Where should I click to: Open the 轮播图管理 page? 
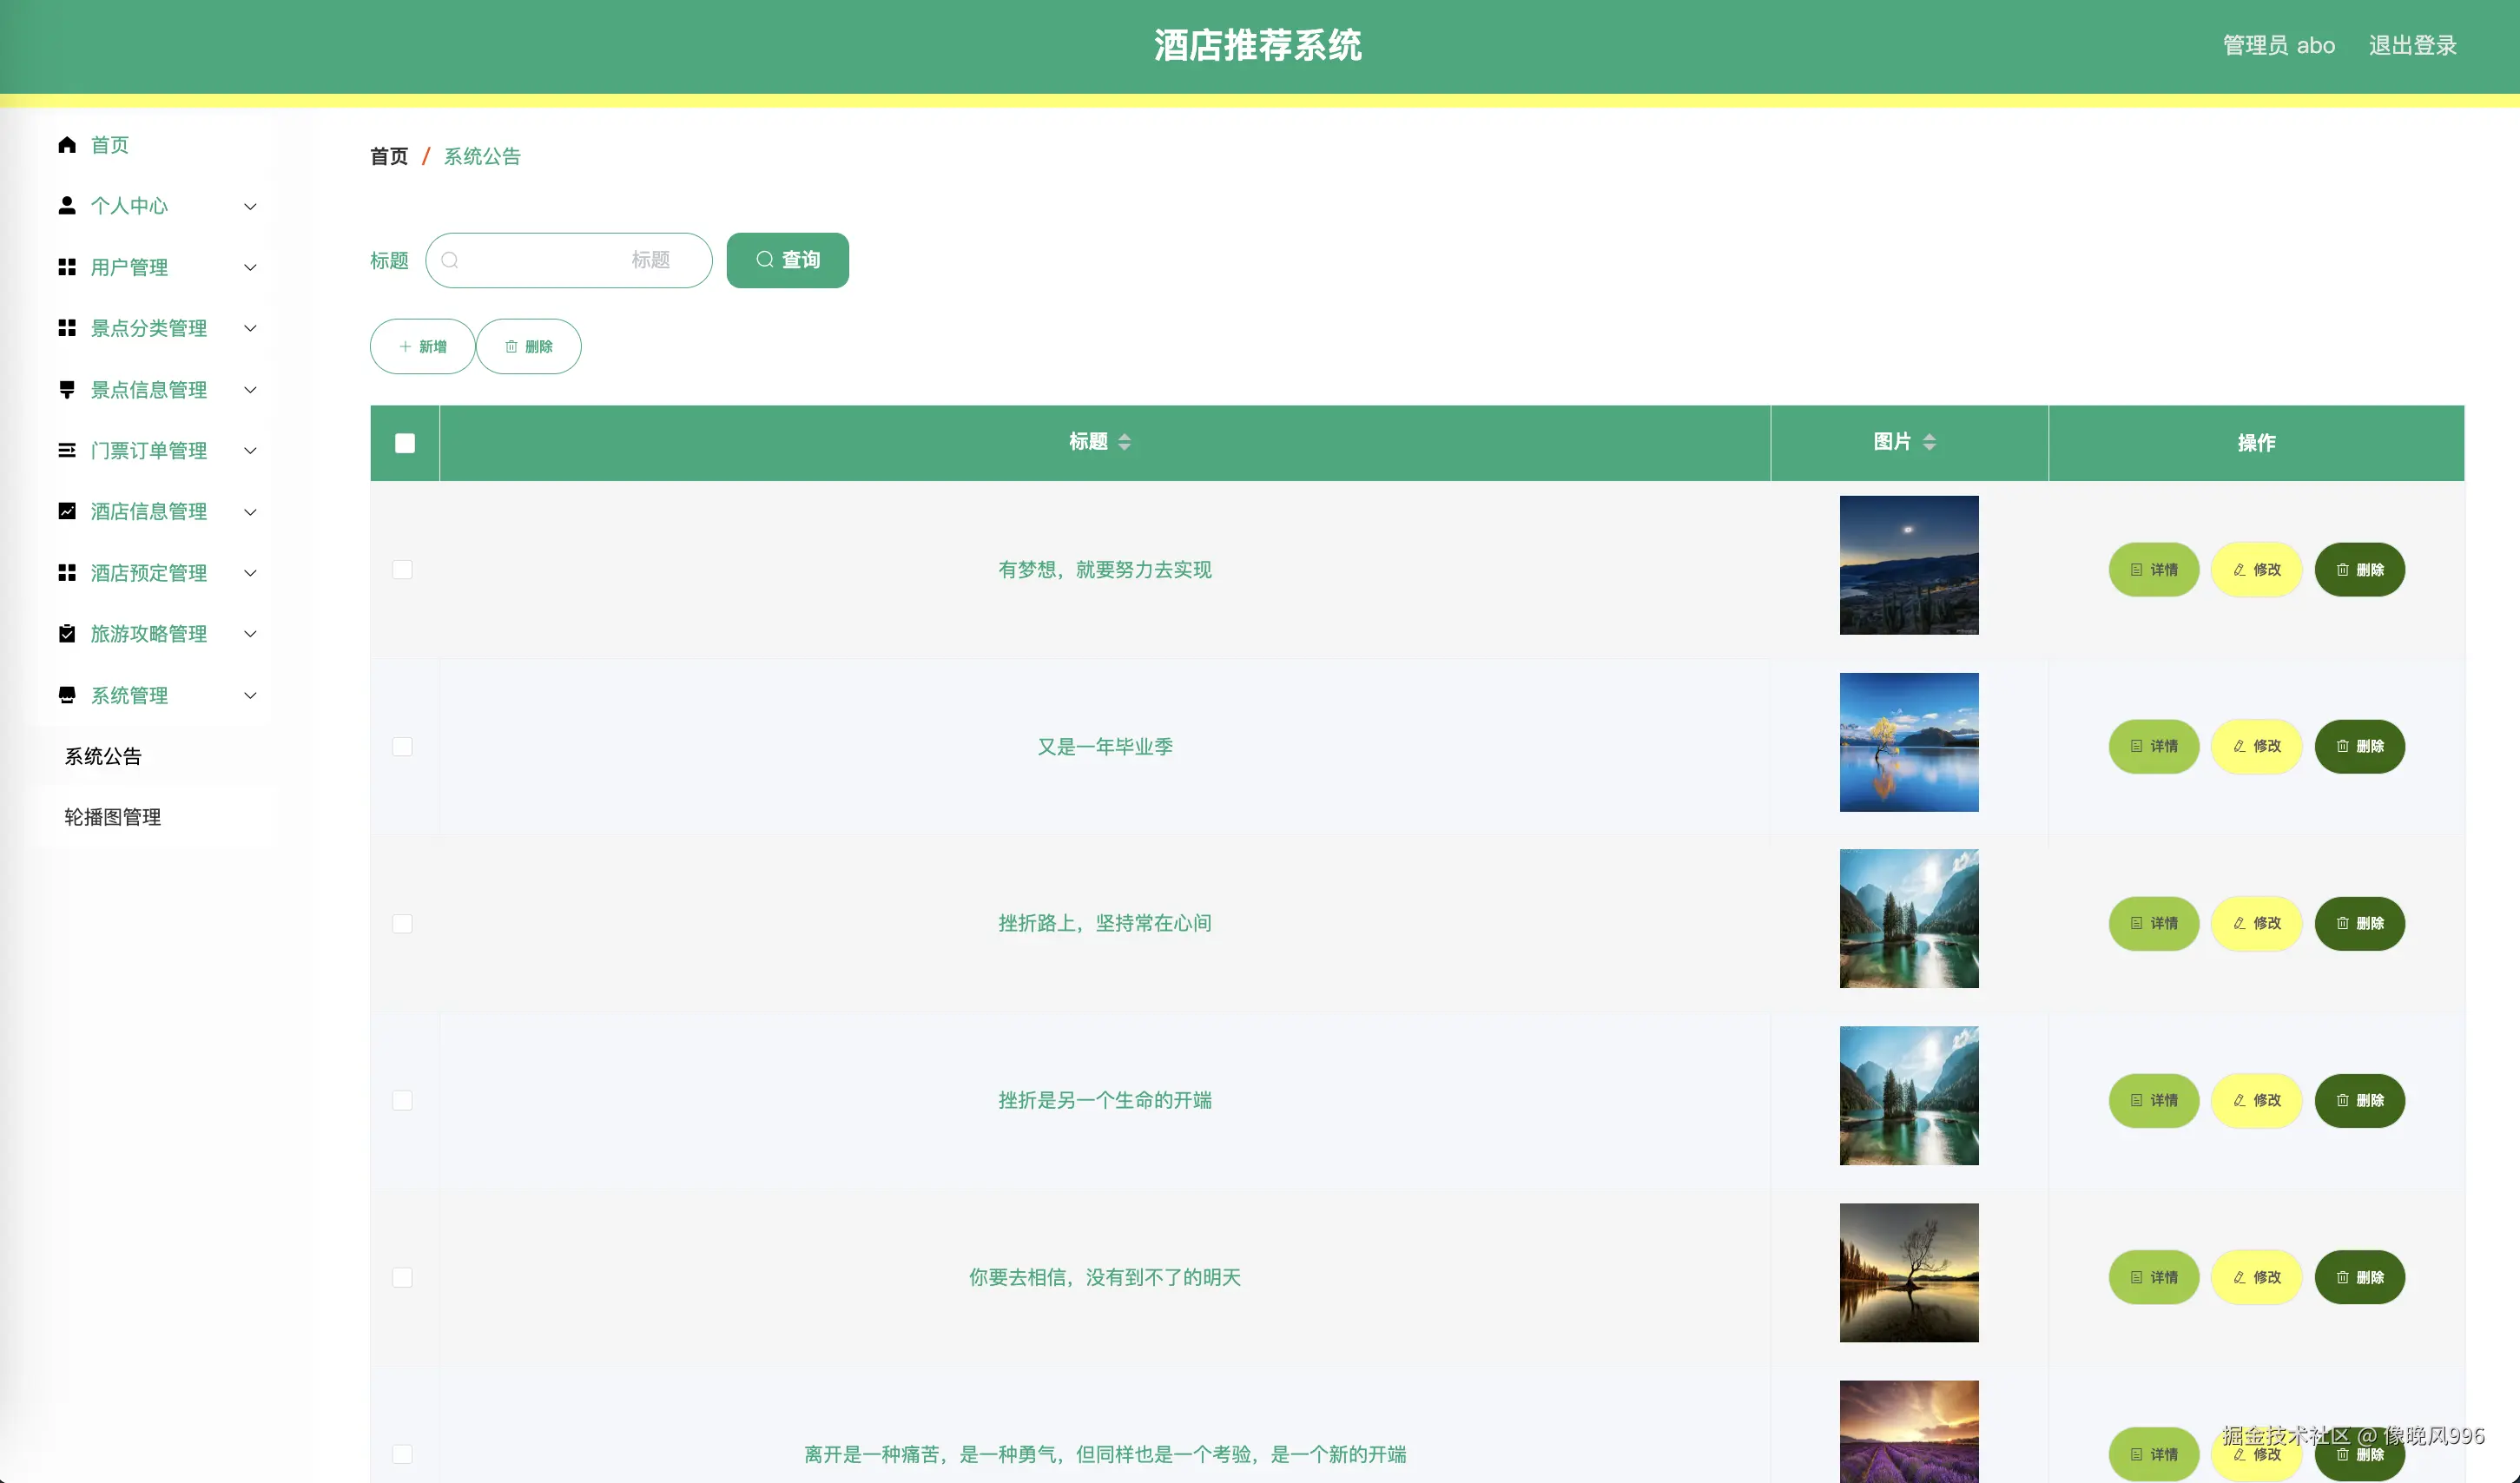111,817
